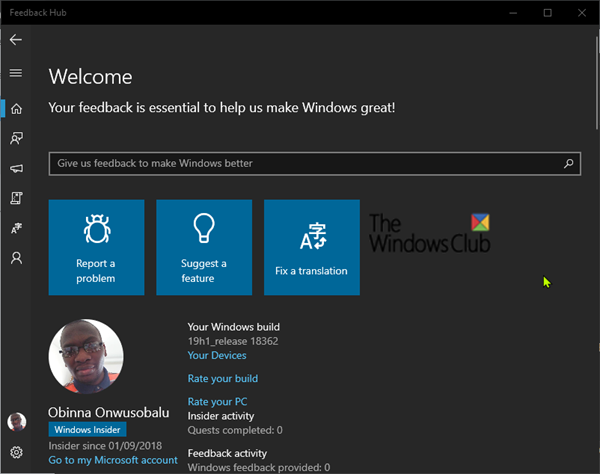Open the Feedback icon in sidebar
Screen dimensions: 600x474
pos(16,138)
